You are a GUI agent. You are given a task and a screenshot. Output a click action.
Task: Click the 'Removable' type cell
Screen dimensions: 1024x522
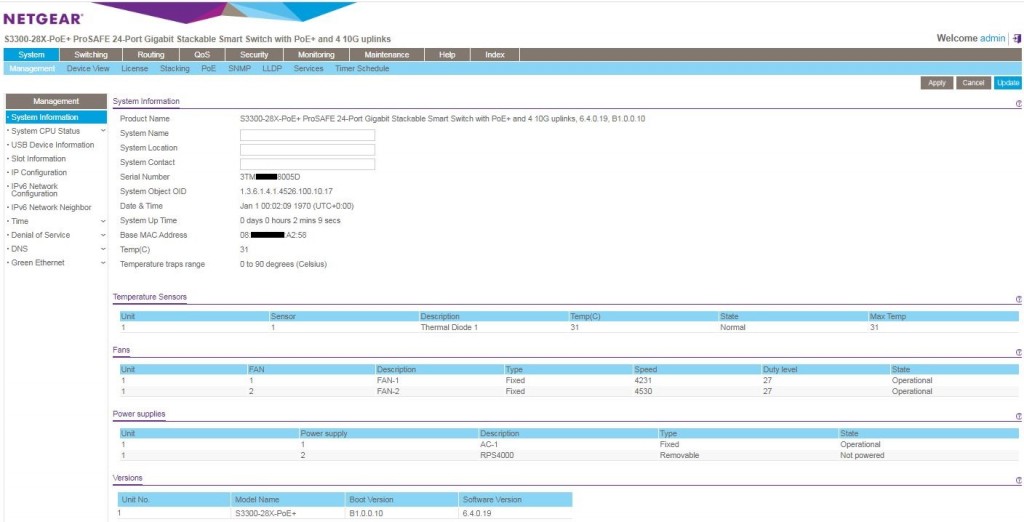pos(679,455)
